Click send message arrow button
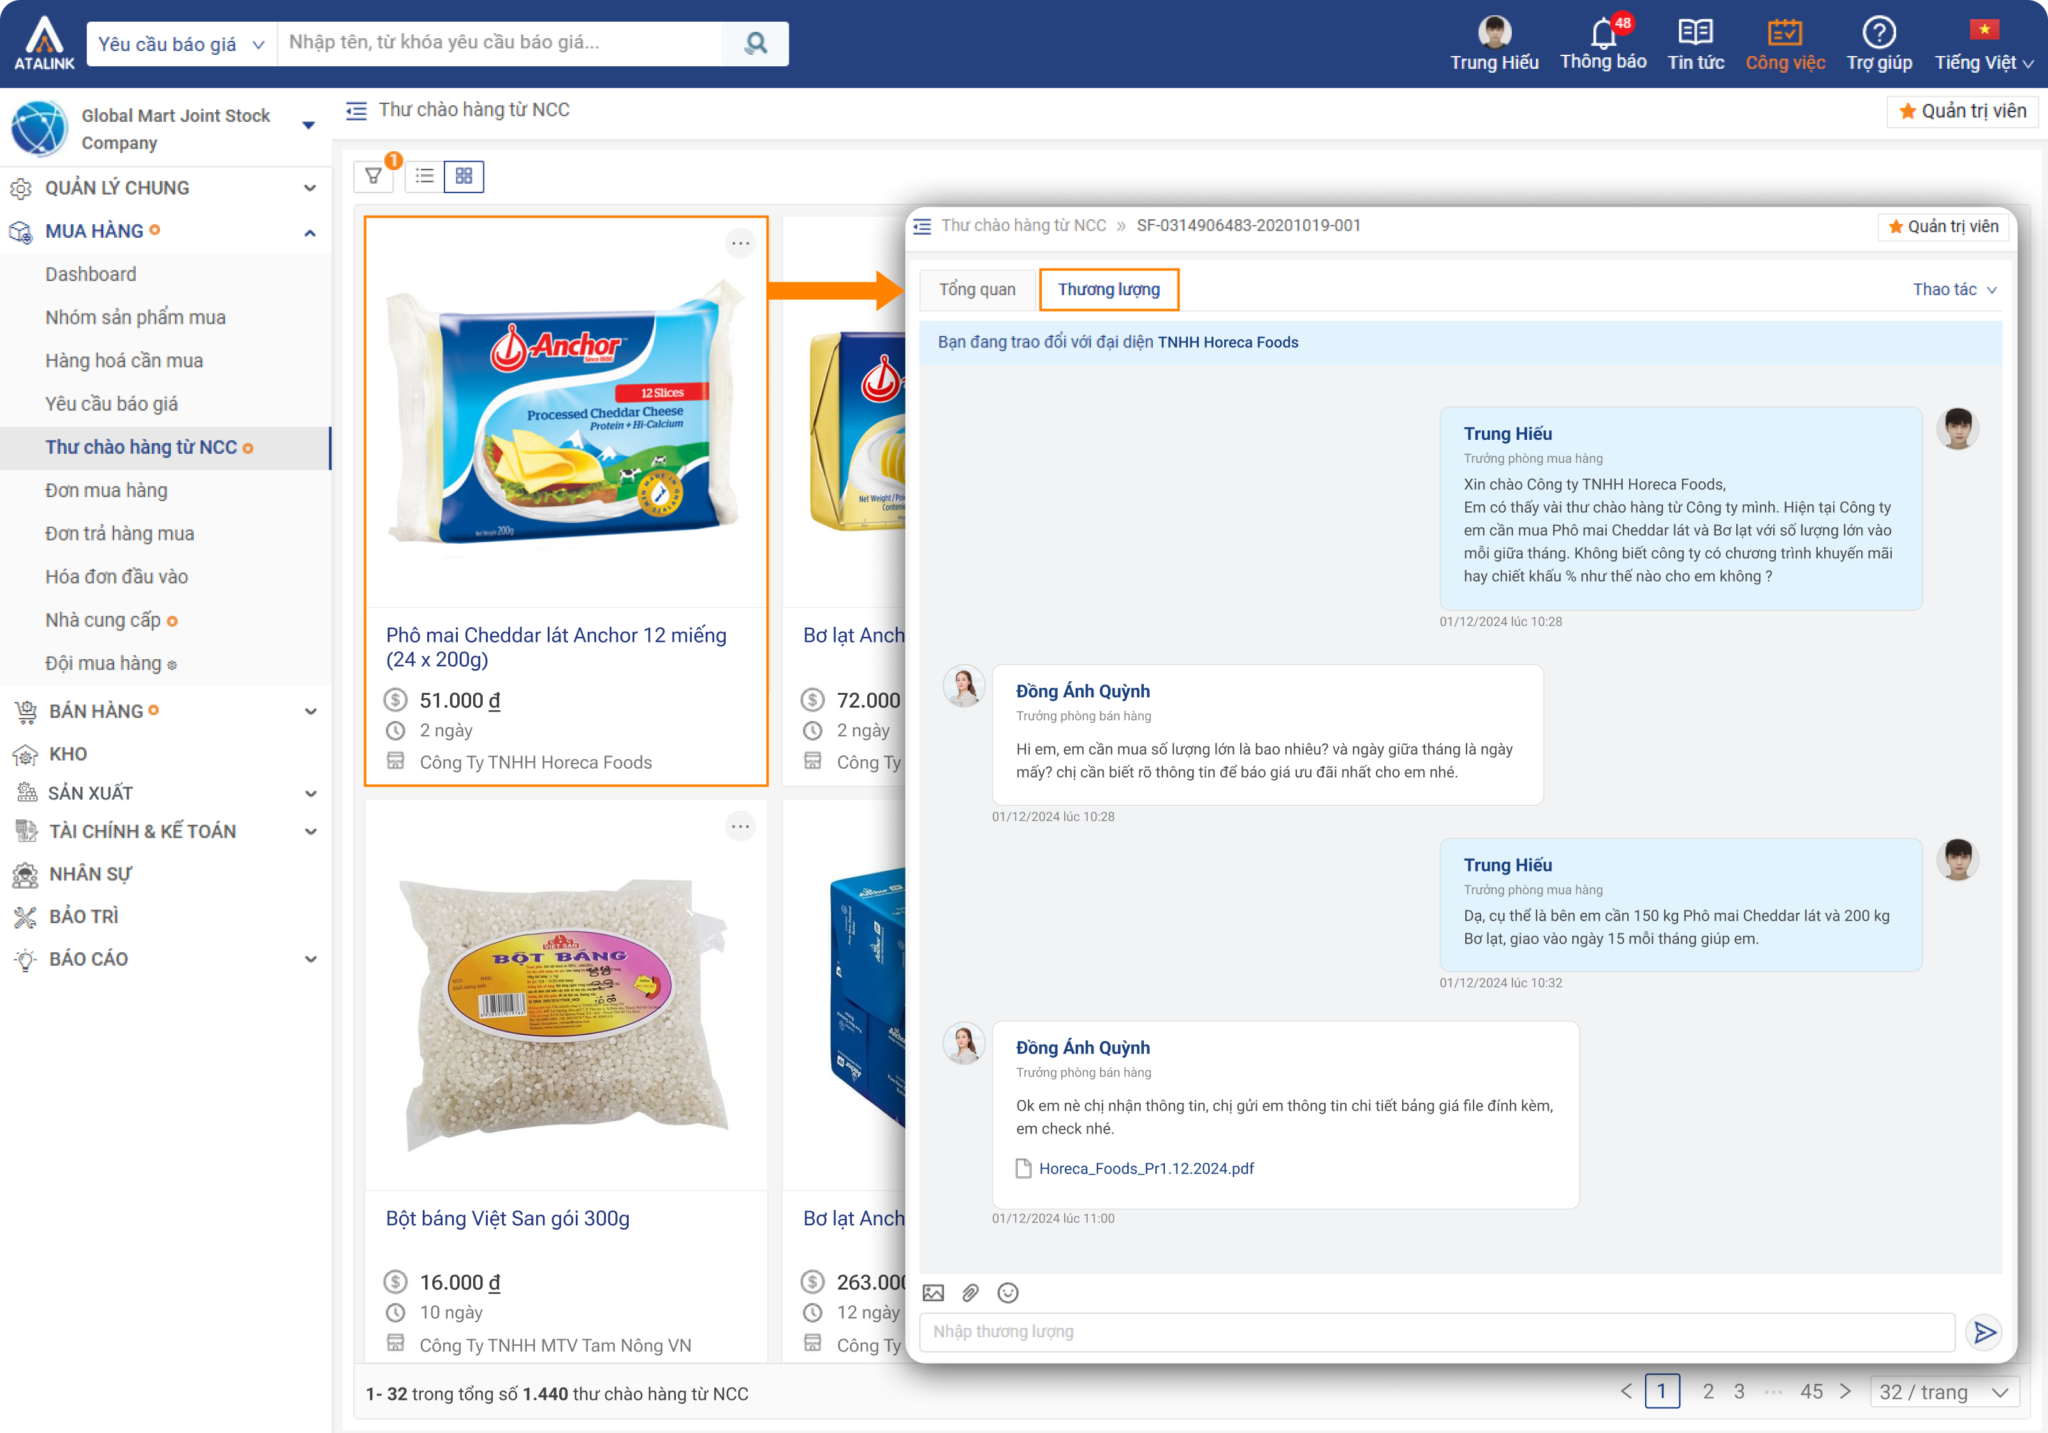 point(1985,1332)
